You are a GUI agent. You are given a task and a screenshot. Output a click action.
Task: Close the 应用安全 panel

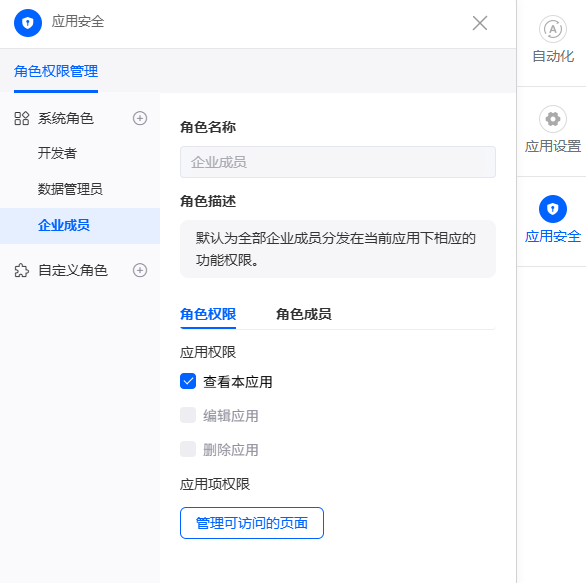pyautogui.click(x=480, y=23)
